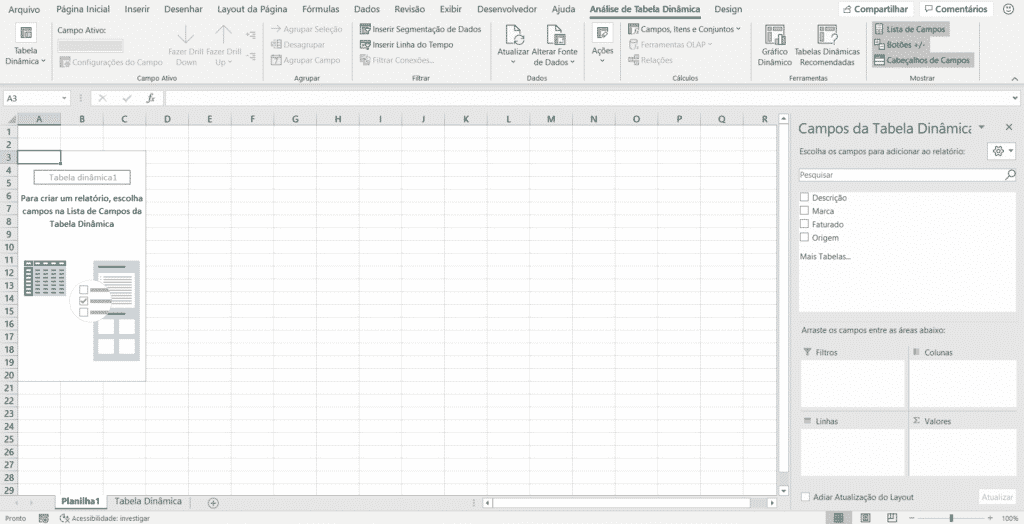Click the 100% zoom level
Viewport: 1024px width, 524px height.
[x=1010, y=518]
